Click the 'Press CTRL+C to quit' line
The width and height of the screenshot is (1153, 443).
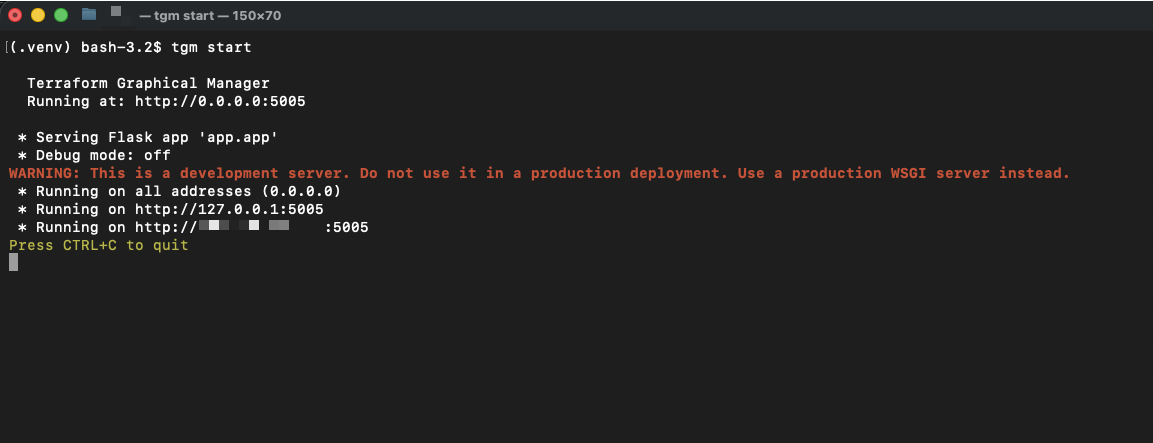tap(99, 245)
